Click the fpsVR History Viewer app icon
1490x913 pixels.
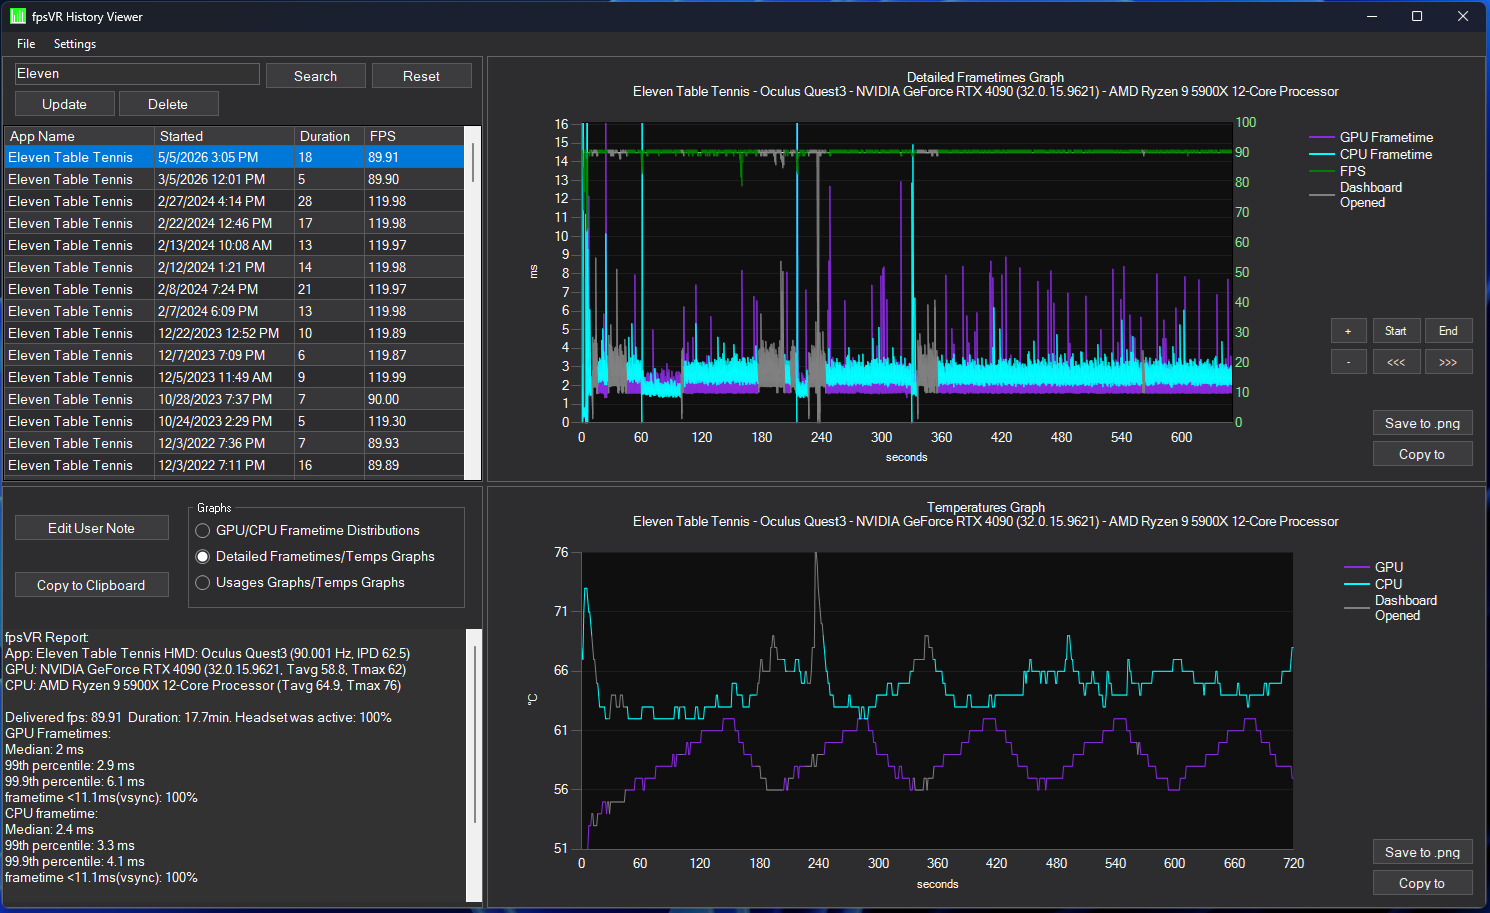17,16
